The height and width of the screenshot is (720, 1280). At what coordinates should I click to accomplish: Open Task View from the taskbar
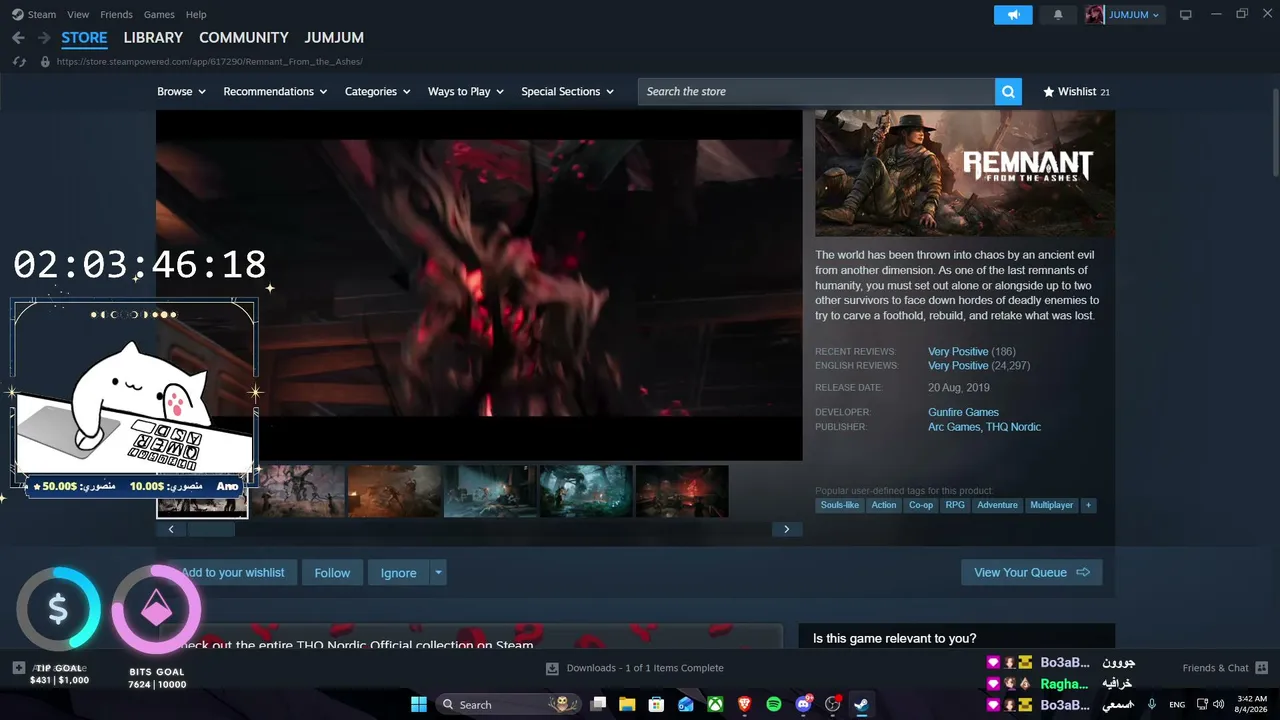[x=598, y=705]
